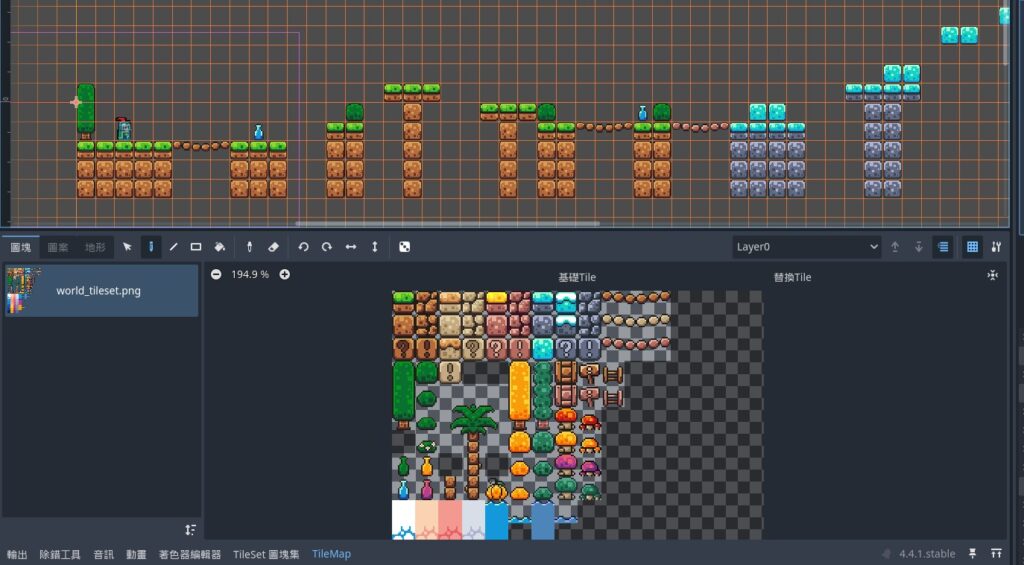The image size is (1024, 565).
Task: Select the pink ground color tile
Action: [x=449, y=521]
